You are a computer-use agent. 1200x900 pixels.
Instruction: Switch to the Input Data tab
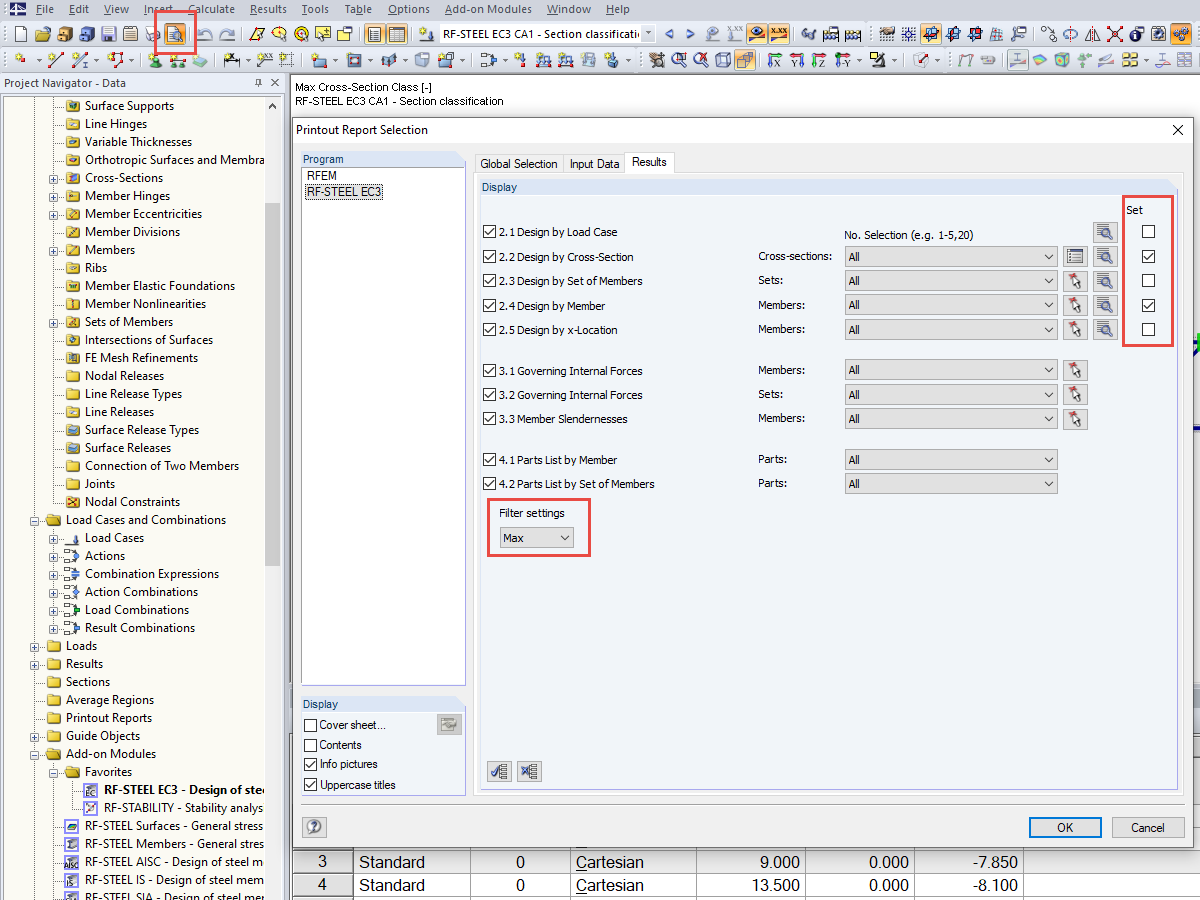594,162
